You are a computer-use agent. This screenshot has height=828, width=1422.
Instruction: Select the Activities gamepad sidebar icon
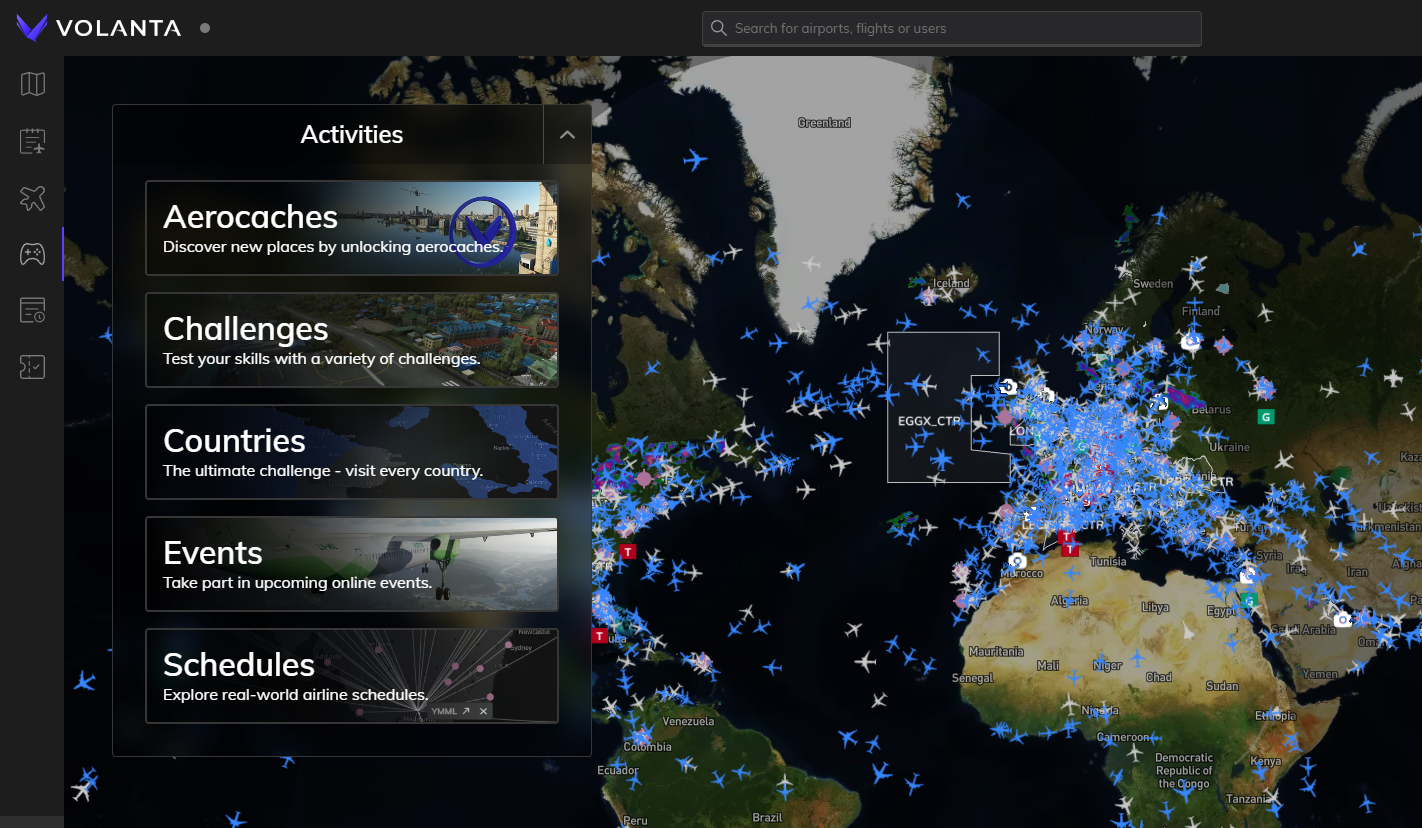(33, 254)
